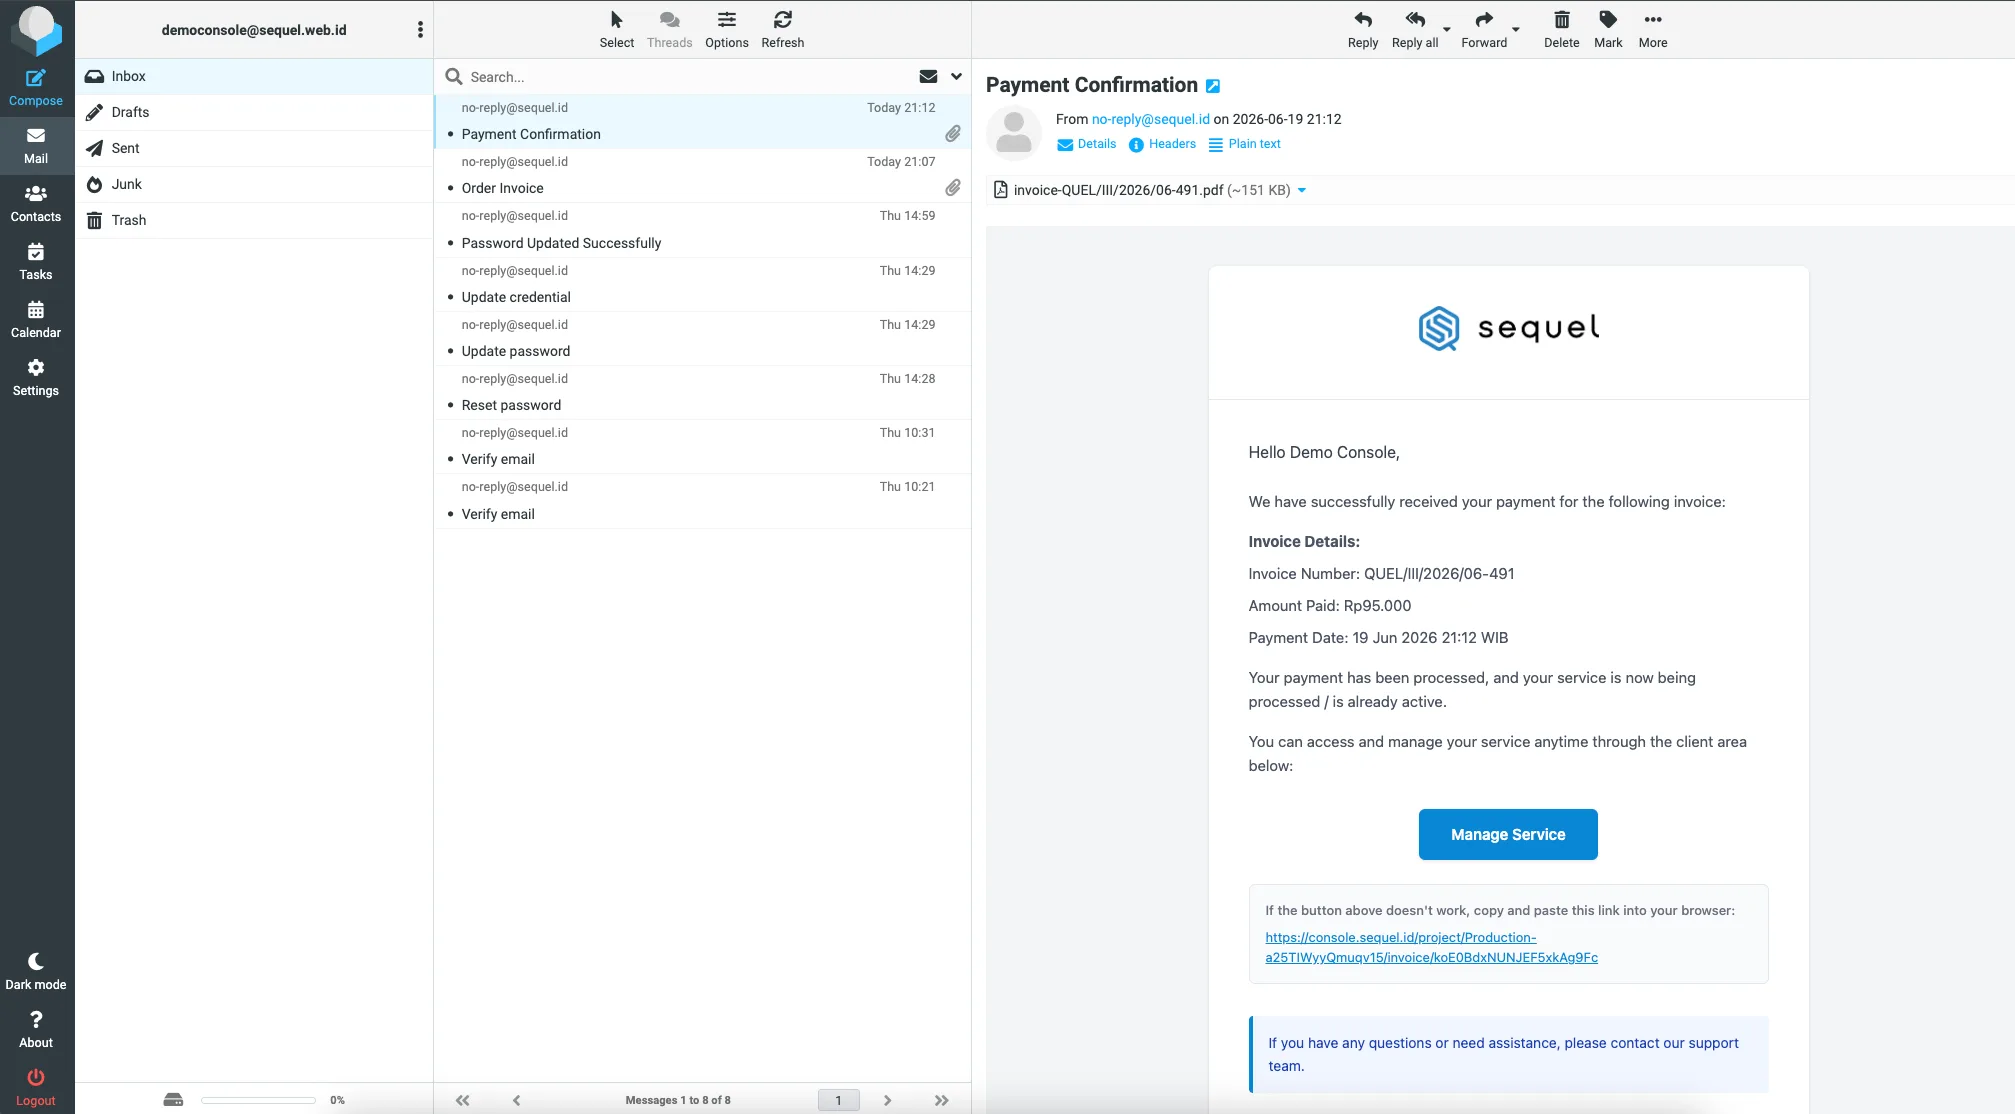Click the list Options toolbar button
Image resolution: width=2015 pixels, height=1114 pixels.
click(x=727, y=30)
